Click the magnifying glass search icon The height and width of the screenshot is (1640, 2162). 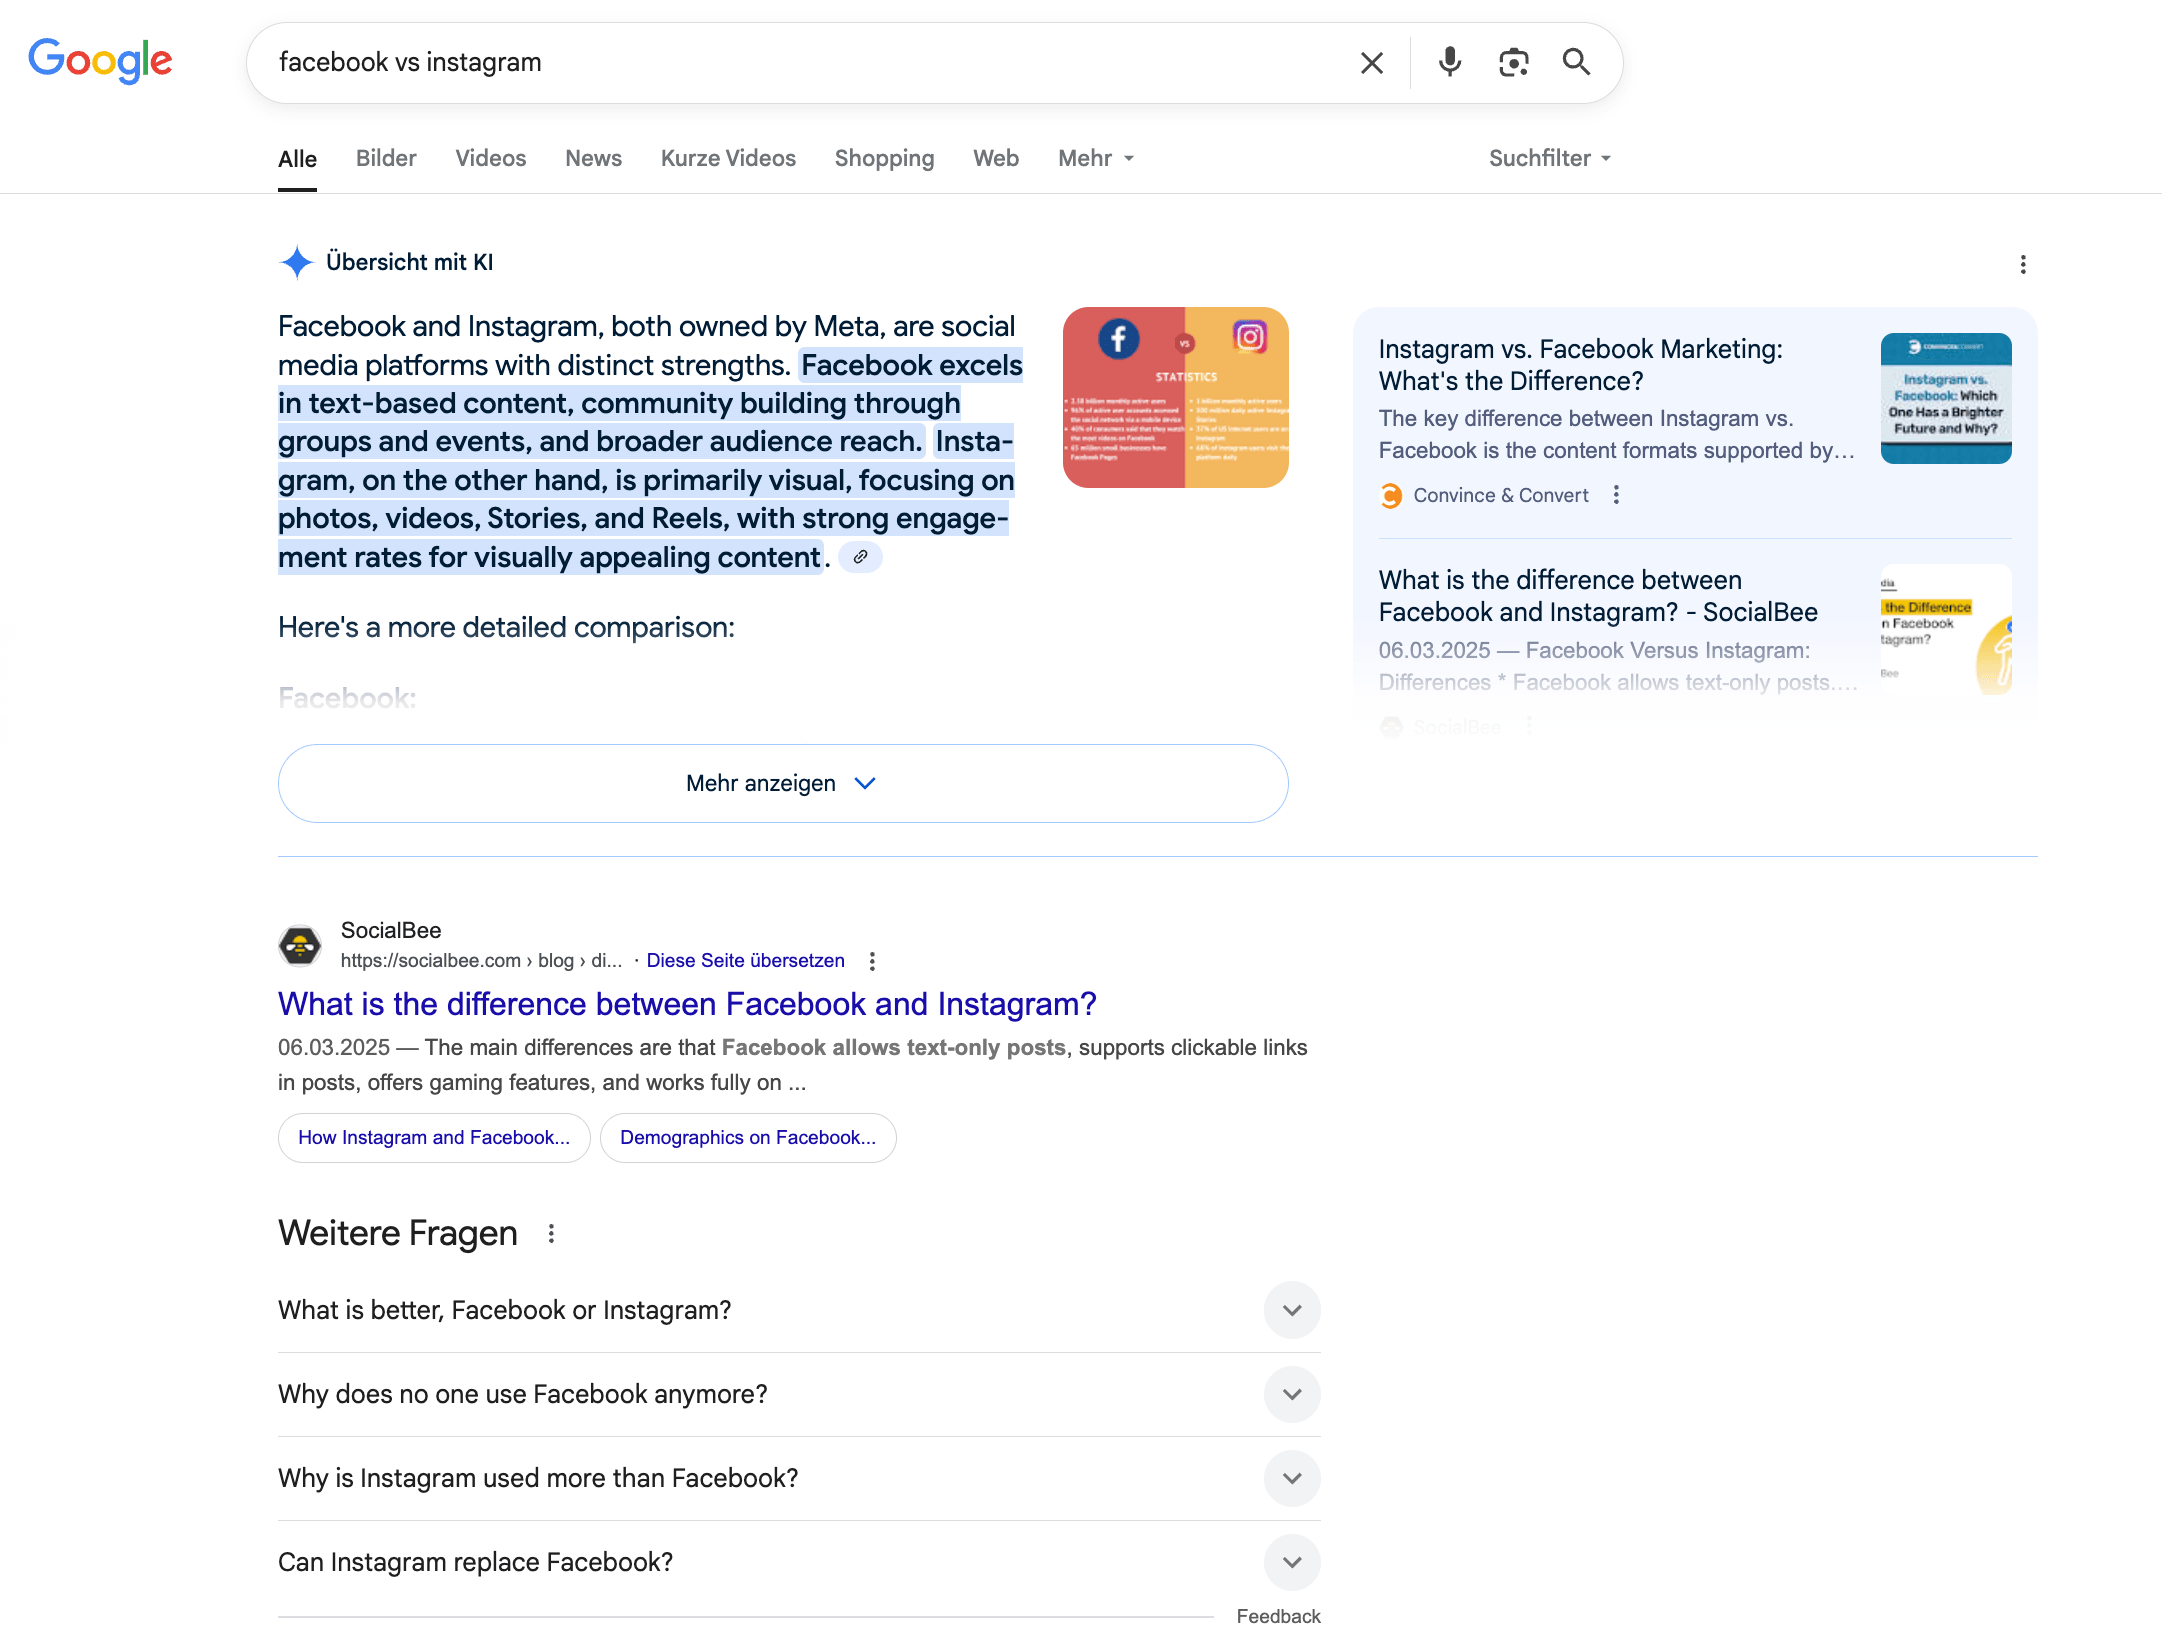pos(1576,62)
